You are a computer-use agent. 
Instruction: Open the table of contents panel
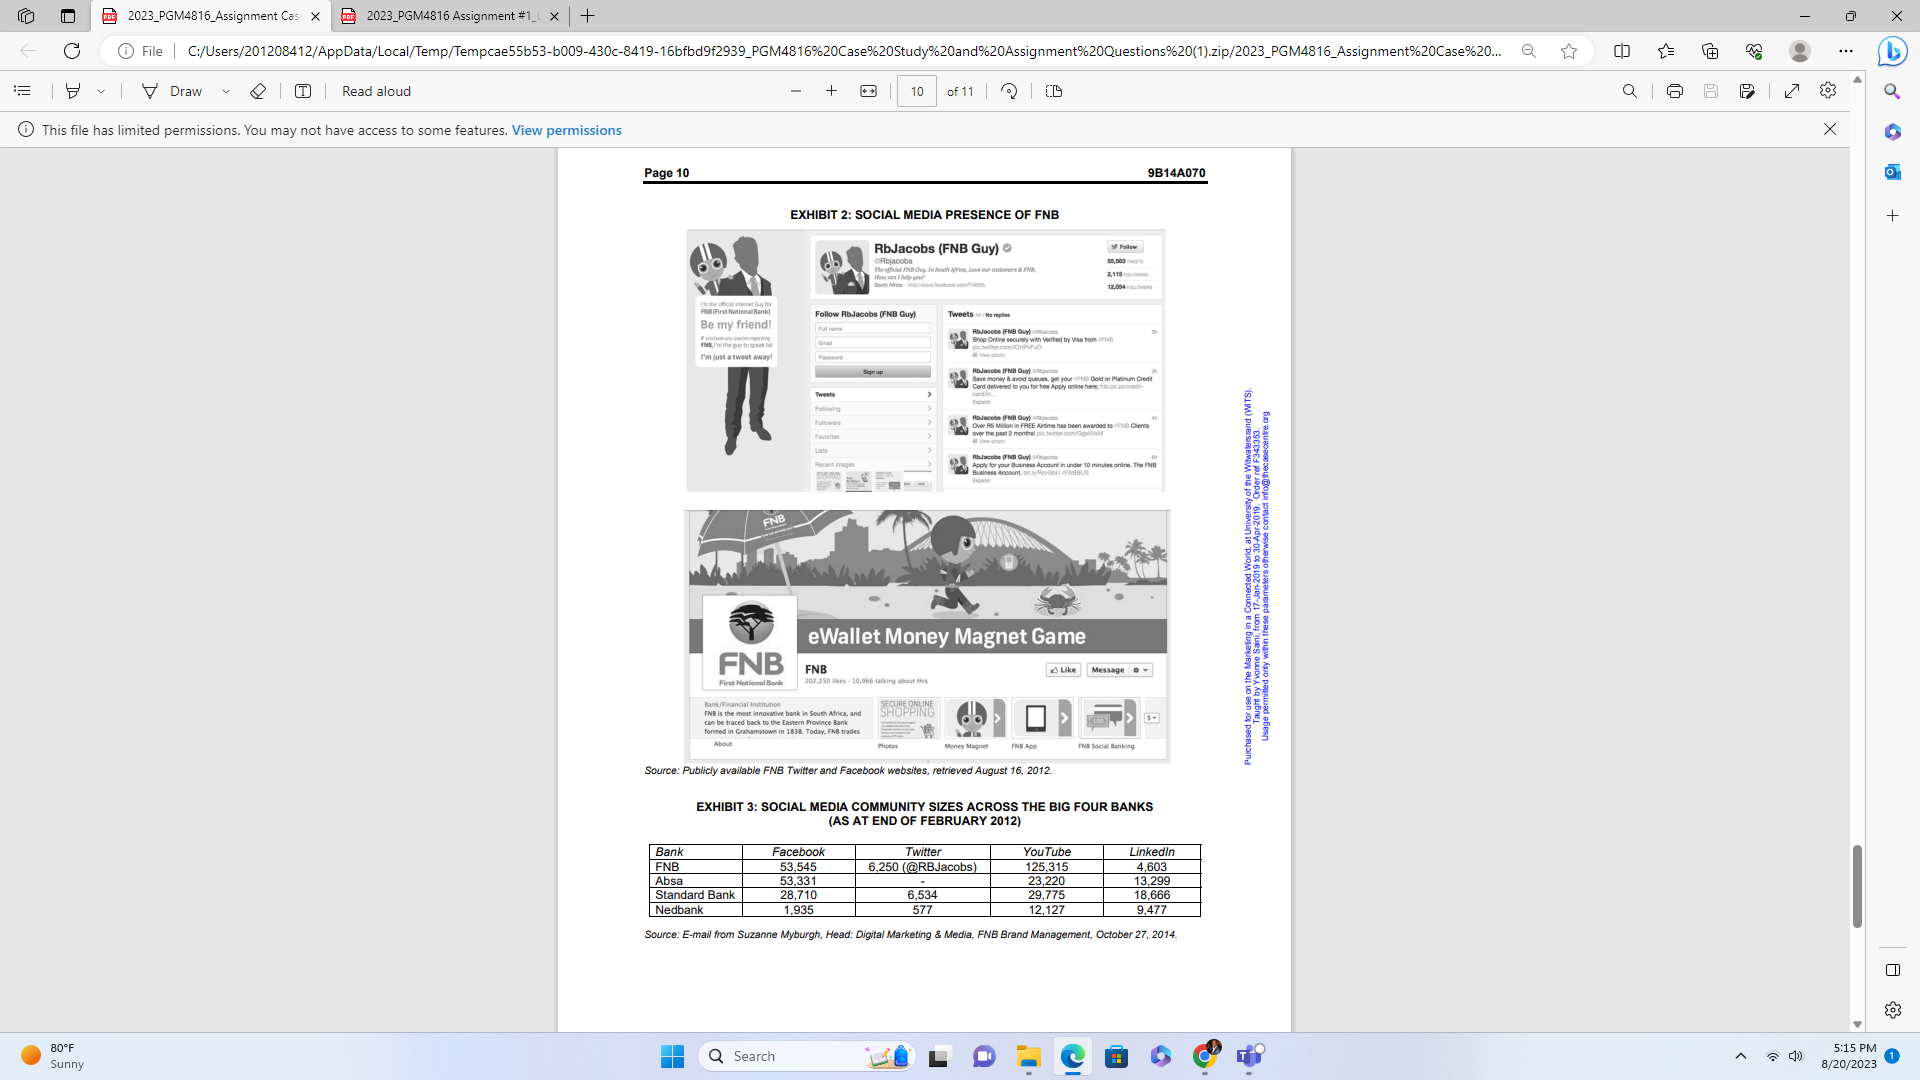[x=22, y=91]
